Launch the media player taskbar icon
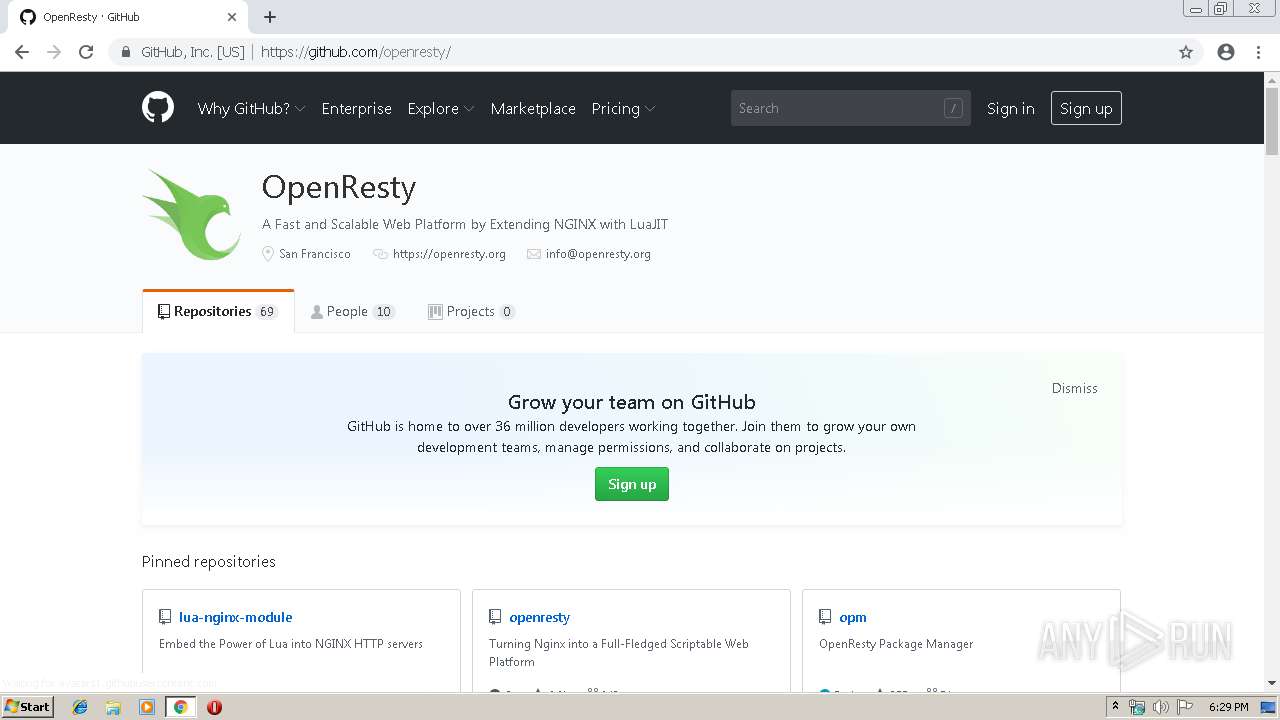The height and width of the screenshot is (720, 1280). pyautogui.click(x=147, y=707)
